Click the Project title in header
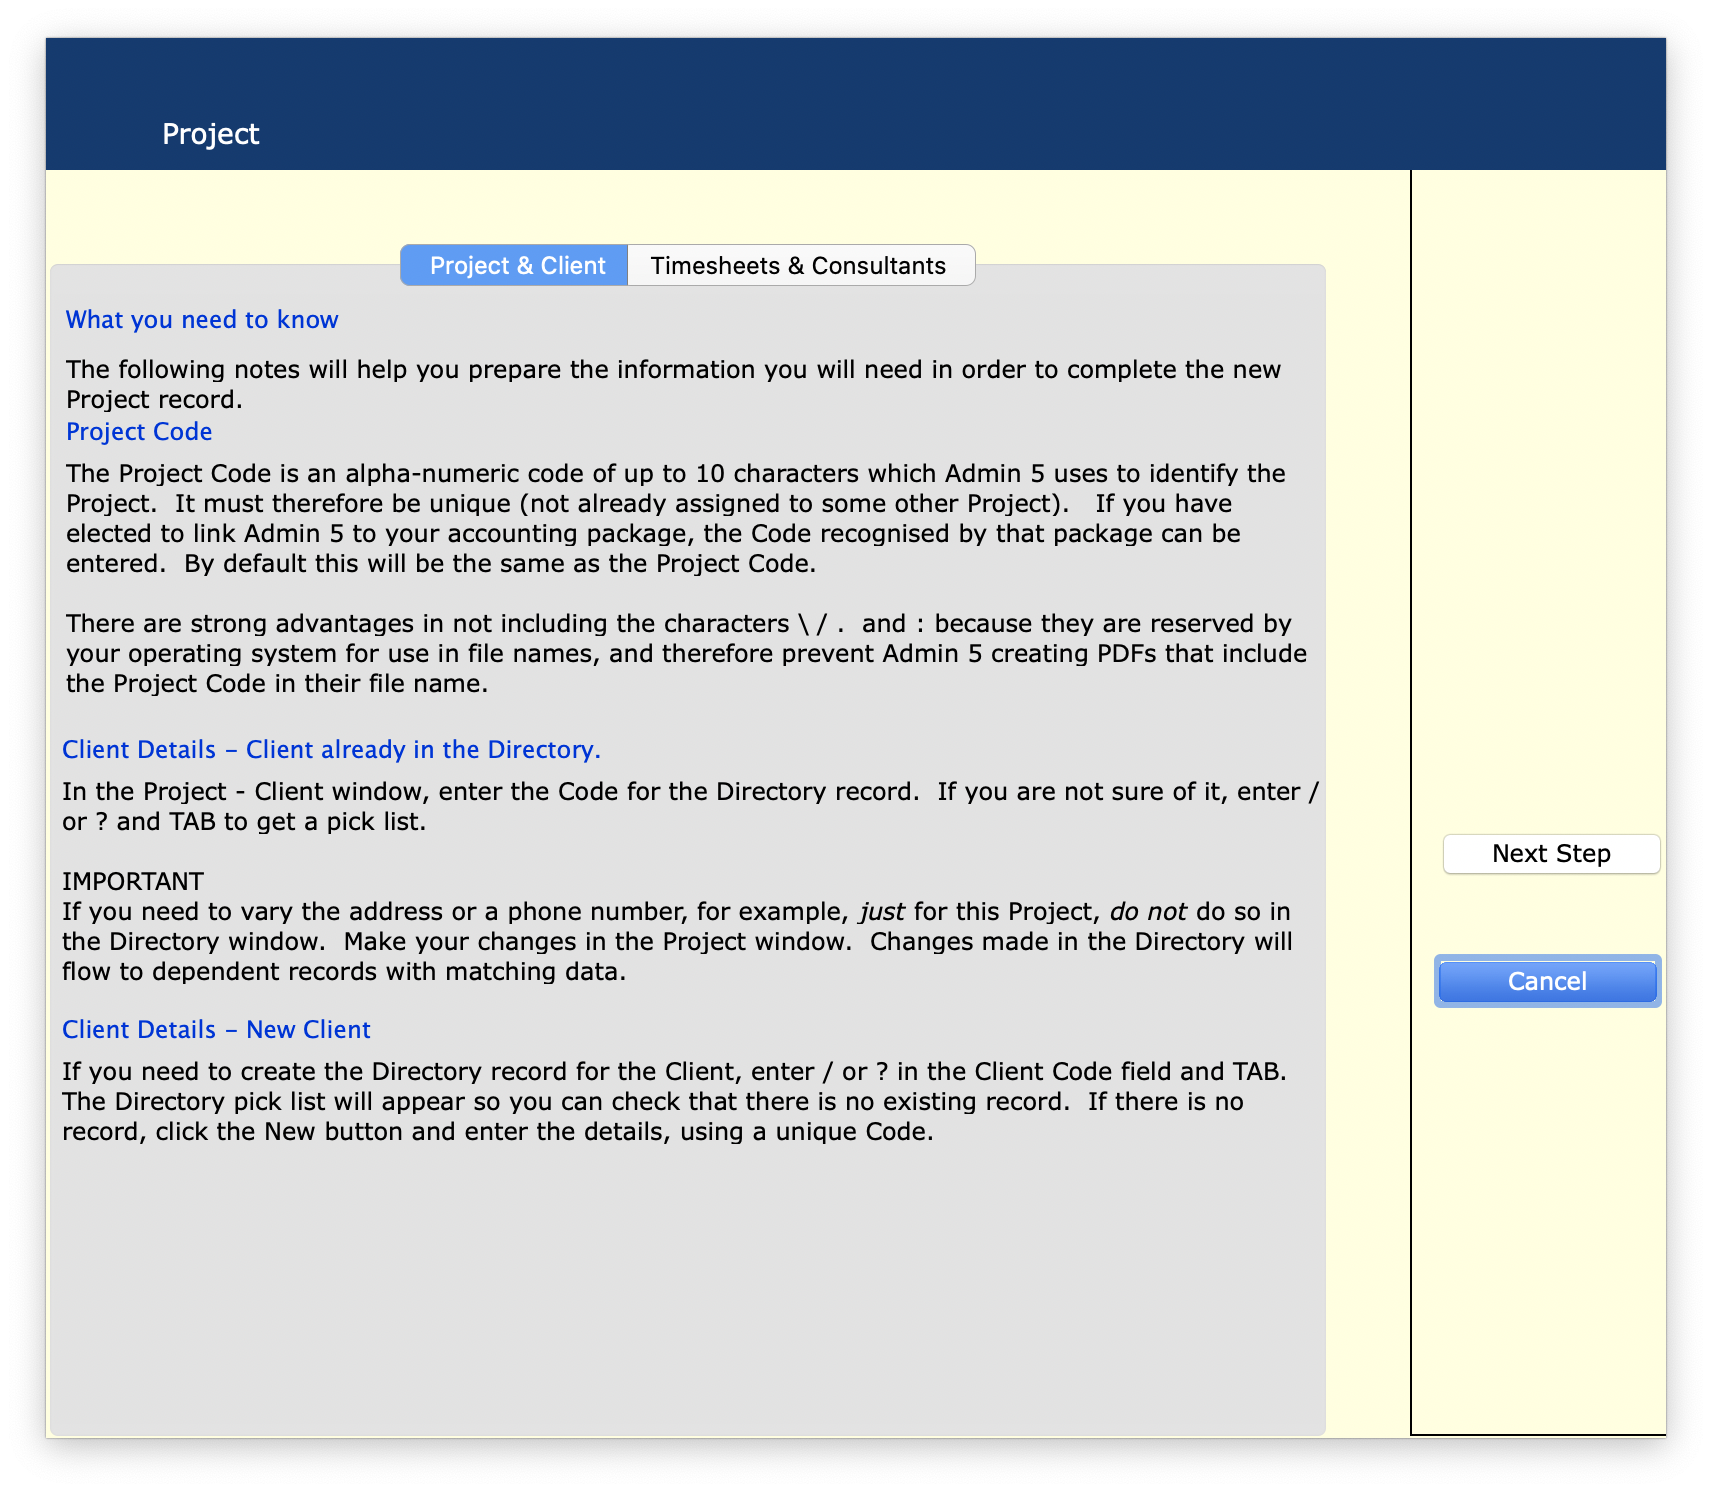 [x=211, y=134]
